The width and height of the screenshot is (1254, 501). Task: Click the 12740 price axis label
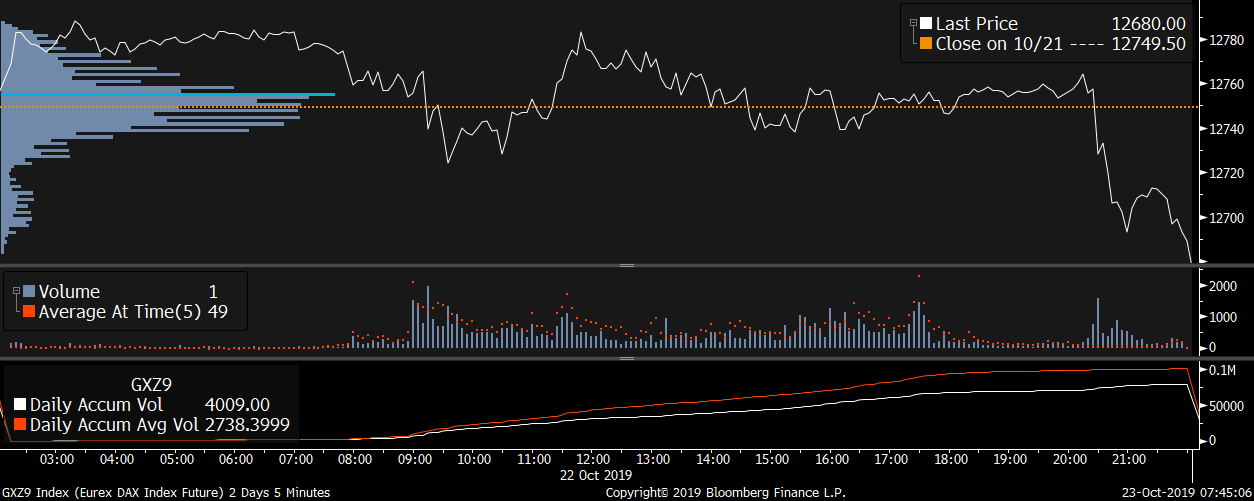[x=1226, y=129]
